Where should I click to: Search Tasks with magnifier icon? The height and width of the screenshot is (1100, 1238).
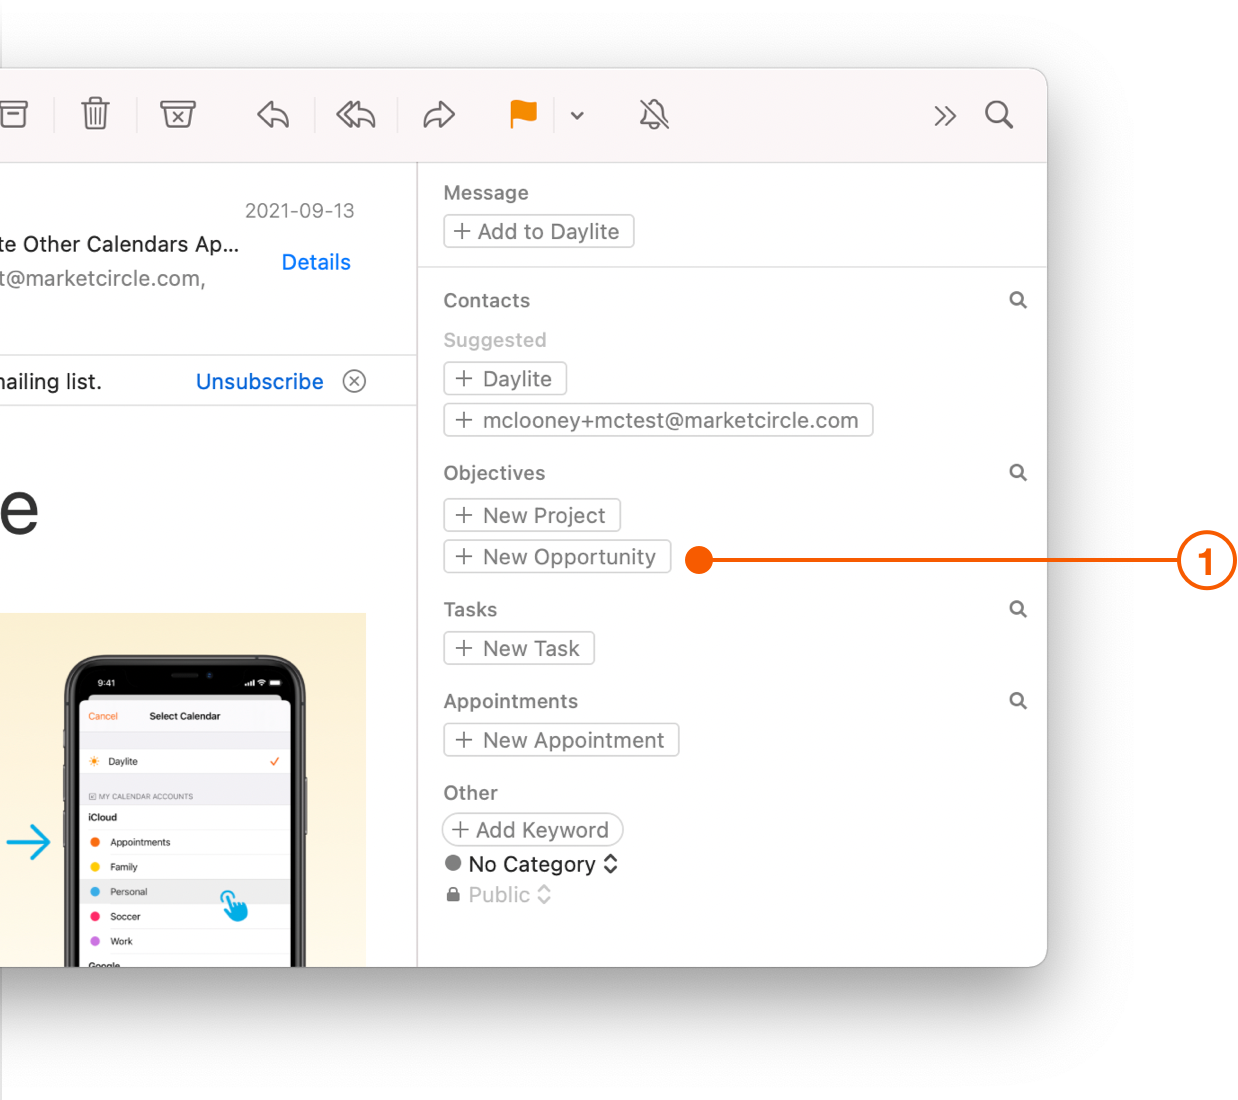coord(1018,609)
